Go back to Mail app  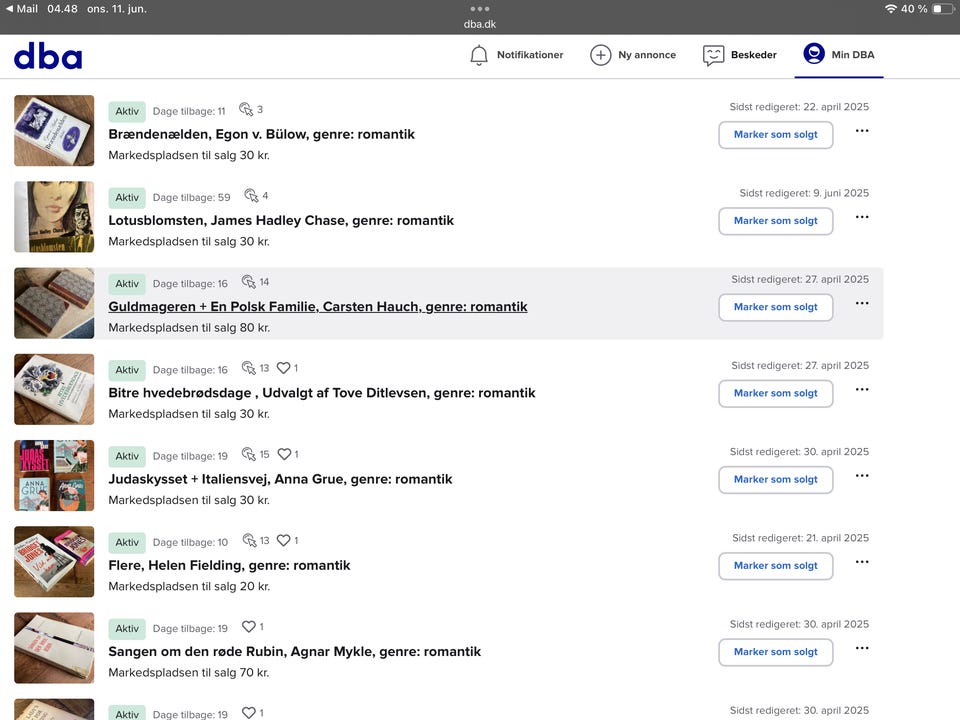click(x=21, y=9)
